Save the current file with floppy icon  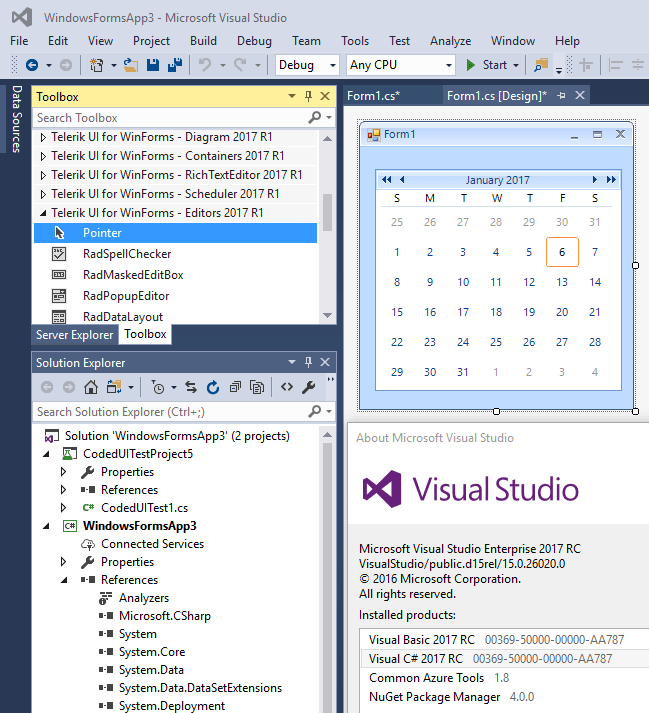[x=153, y=65]
